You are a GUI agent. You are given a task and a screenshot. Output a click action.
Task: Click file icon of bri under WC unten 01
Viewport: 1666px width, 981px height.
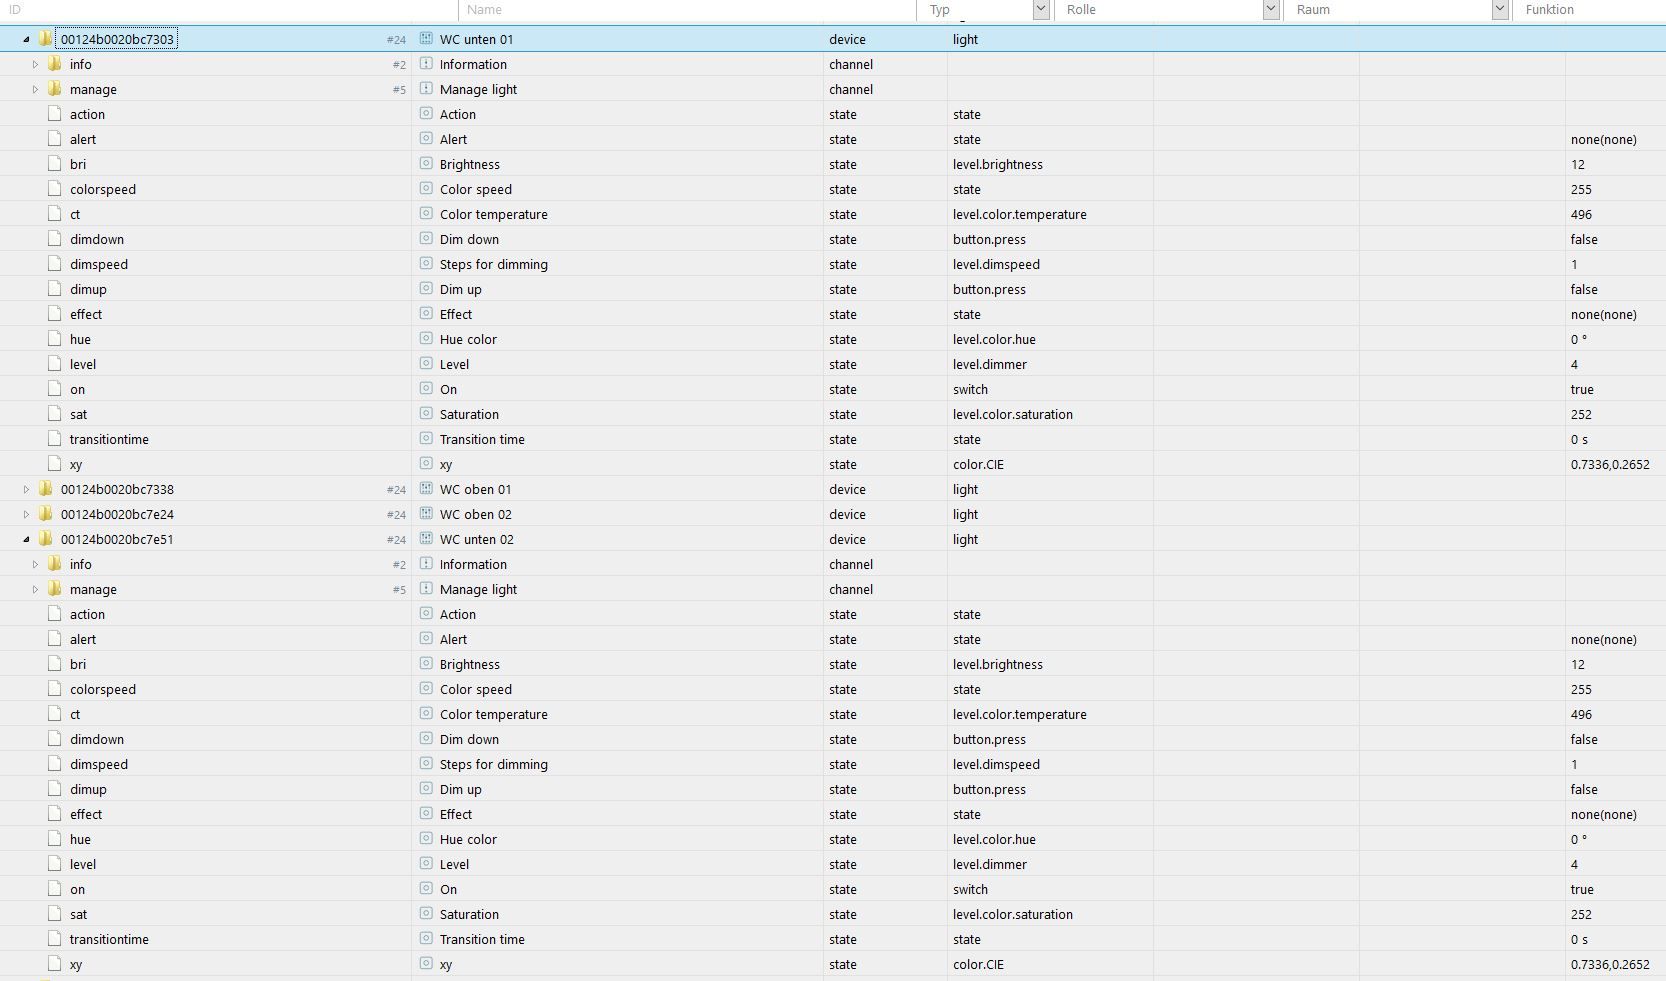tap(55, 164)
